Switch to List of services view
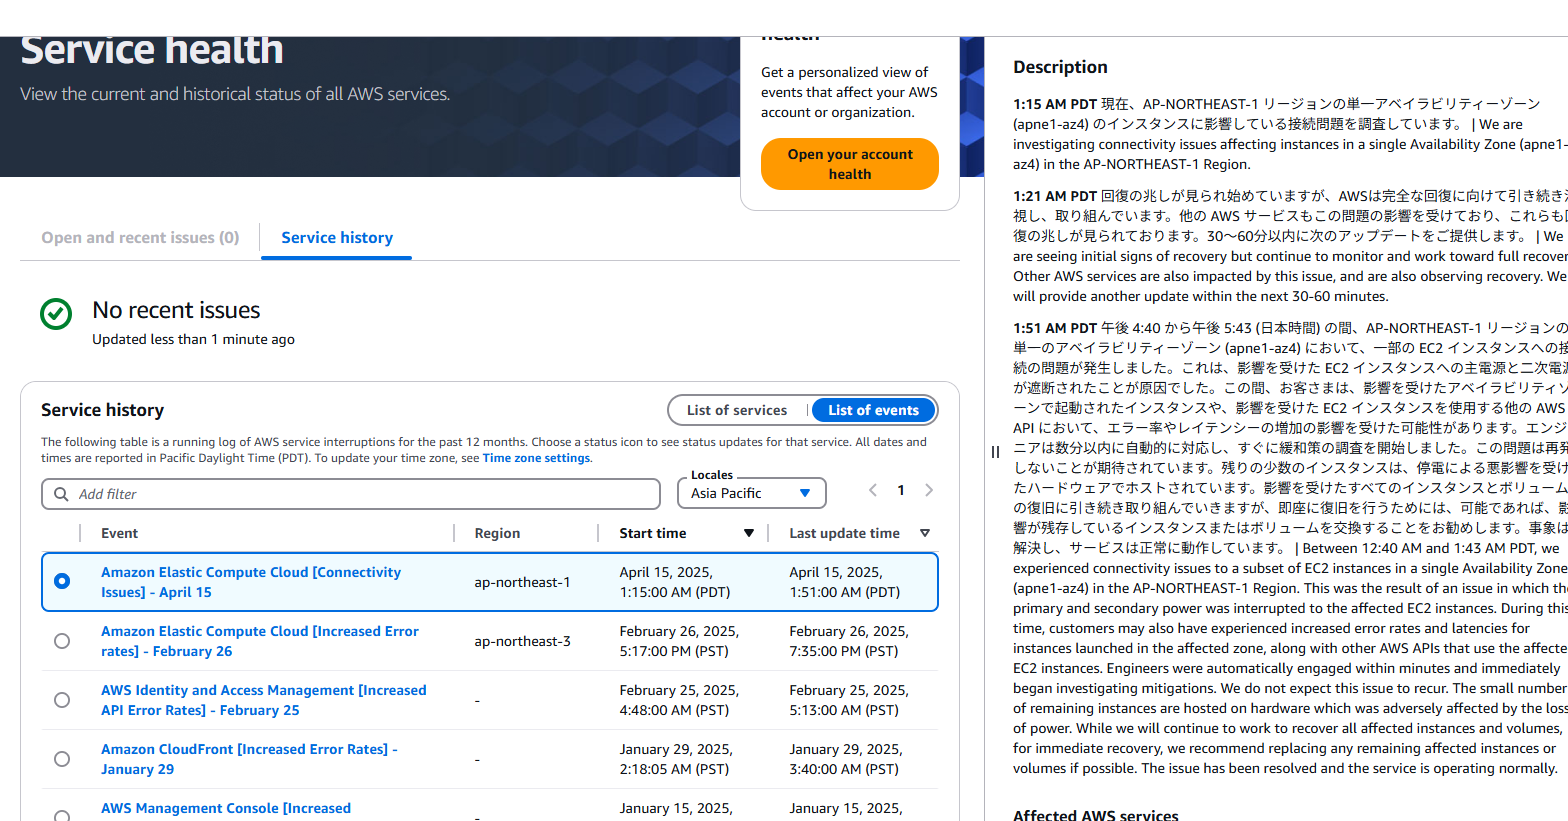The width and height of the screenshot is (1568, 821). point(737,410)
